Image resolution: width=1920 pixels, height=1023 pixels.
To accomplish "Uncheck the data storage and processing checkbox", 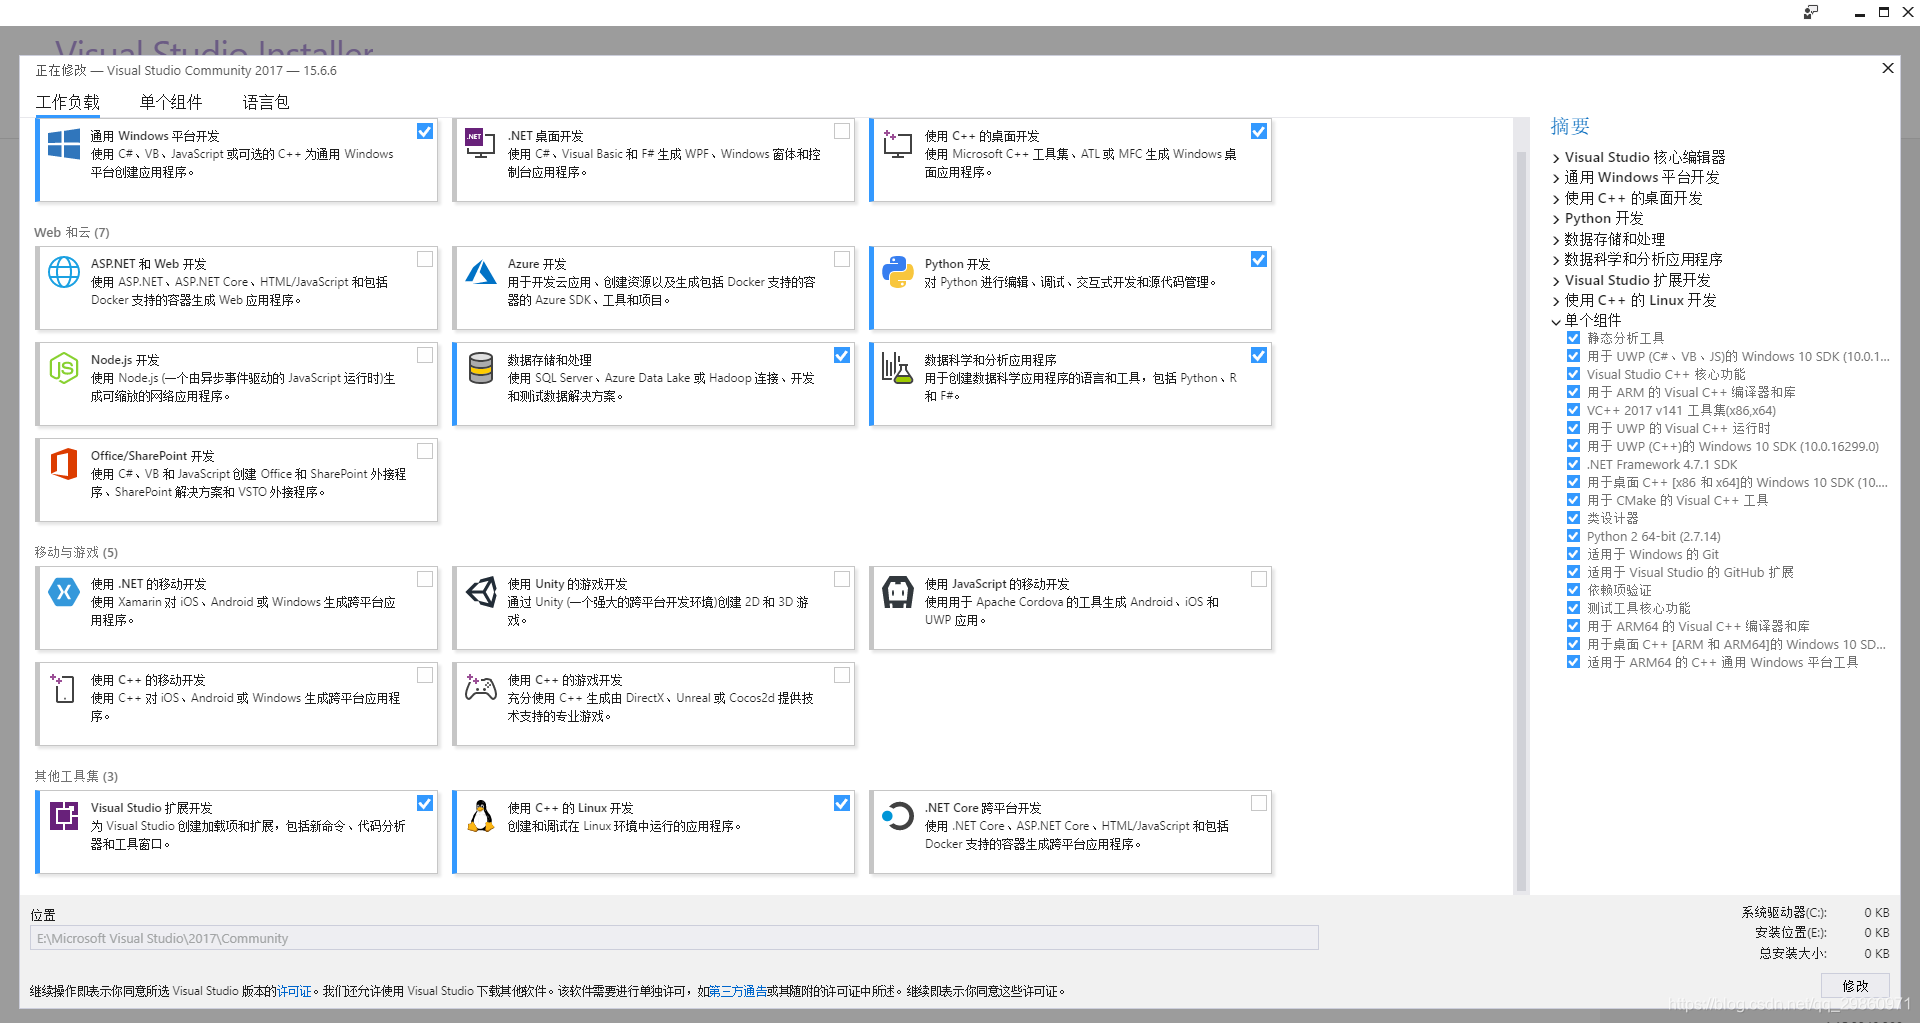I will pos(842,355).
